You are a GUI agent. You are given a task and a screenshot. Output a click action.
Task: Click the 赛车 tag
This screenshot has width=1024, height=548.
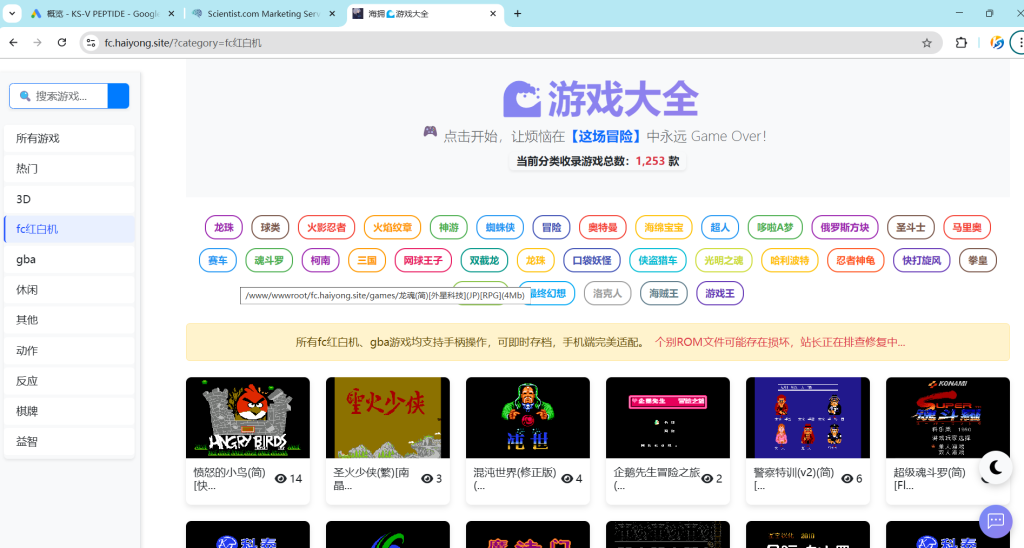pos(218,260)
